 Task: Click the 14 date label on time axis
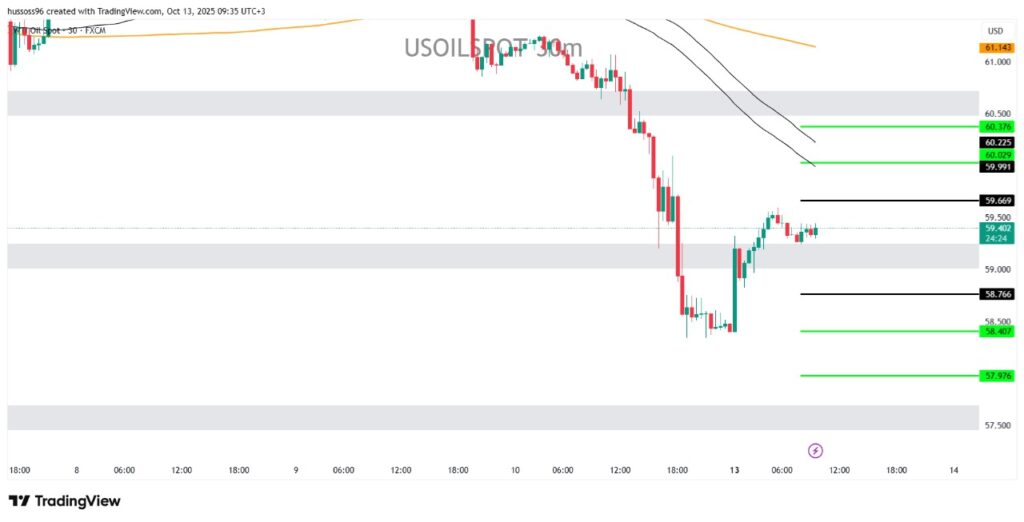point(953,470)
